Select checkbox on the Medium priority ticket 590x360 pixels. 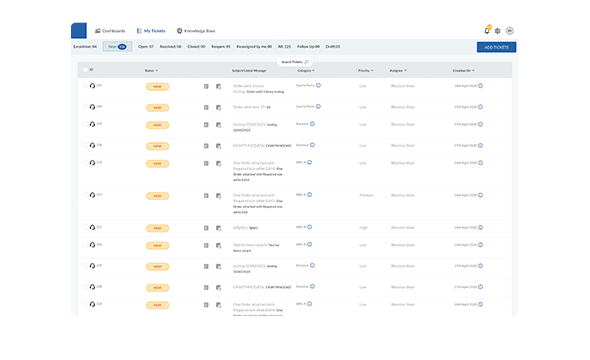click(x=85, y=195)
